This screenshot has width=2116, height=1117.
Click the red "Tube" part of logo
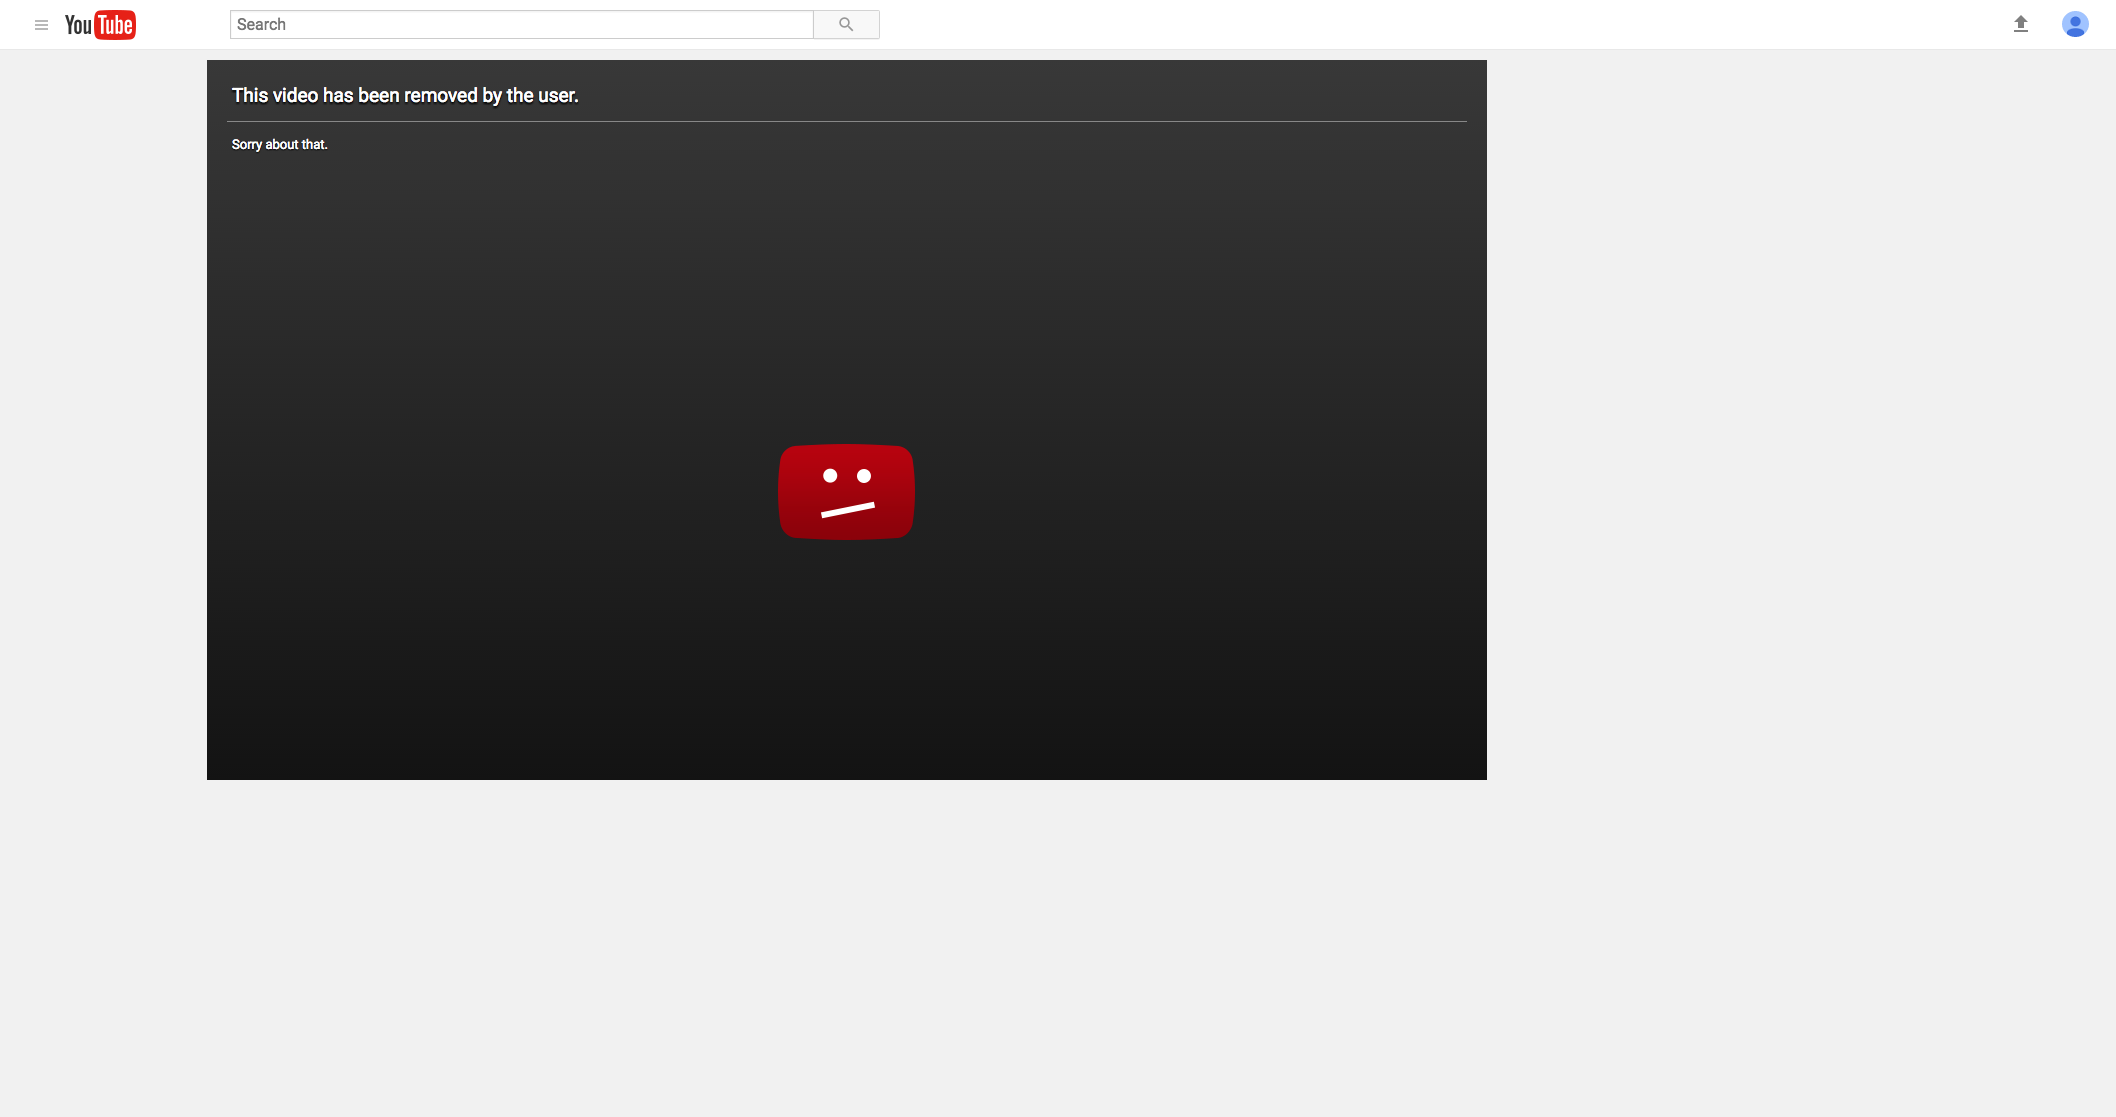point(115,25)
